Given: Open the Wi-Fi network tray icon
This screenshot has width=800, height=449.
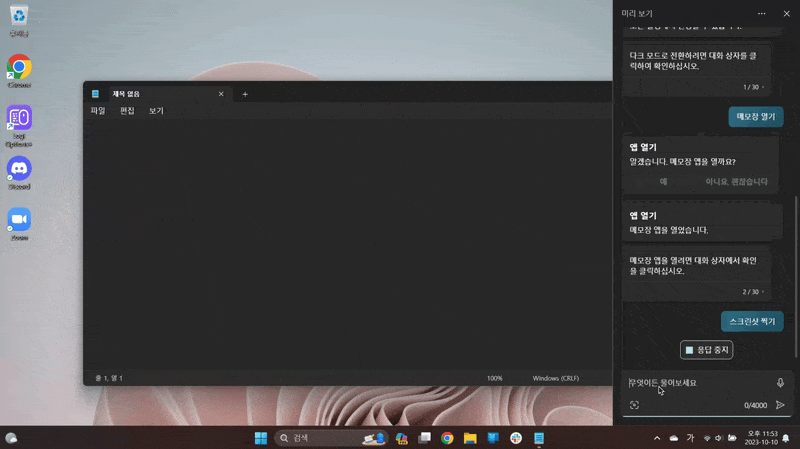Looking at the screenshot, I should pyautogui.click(x=707, y=438).
